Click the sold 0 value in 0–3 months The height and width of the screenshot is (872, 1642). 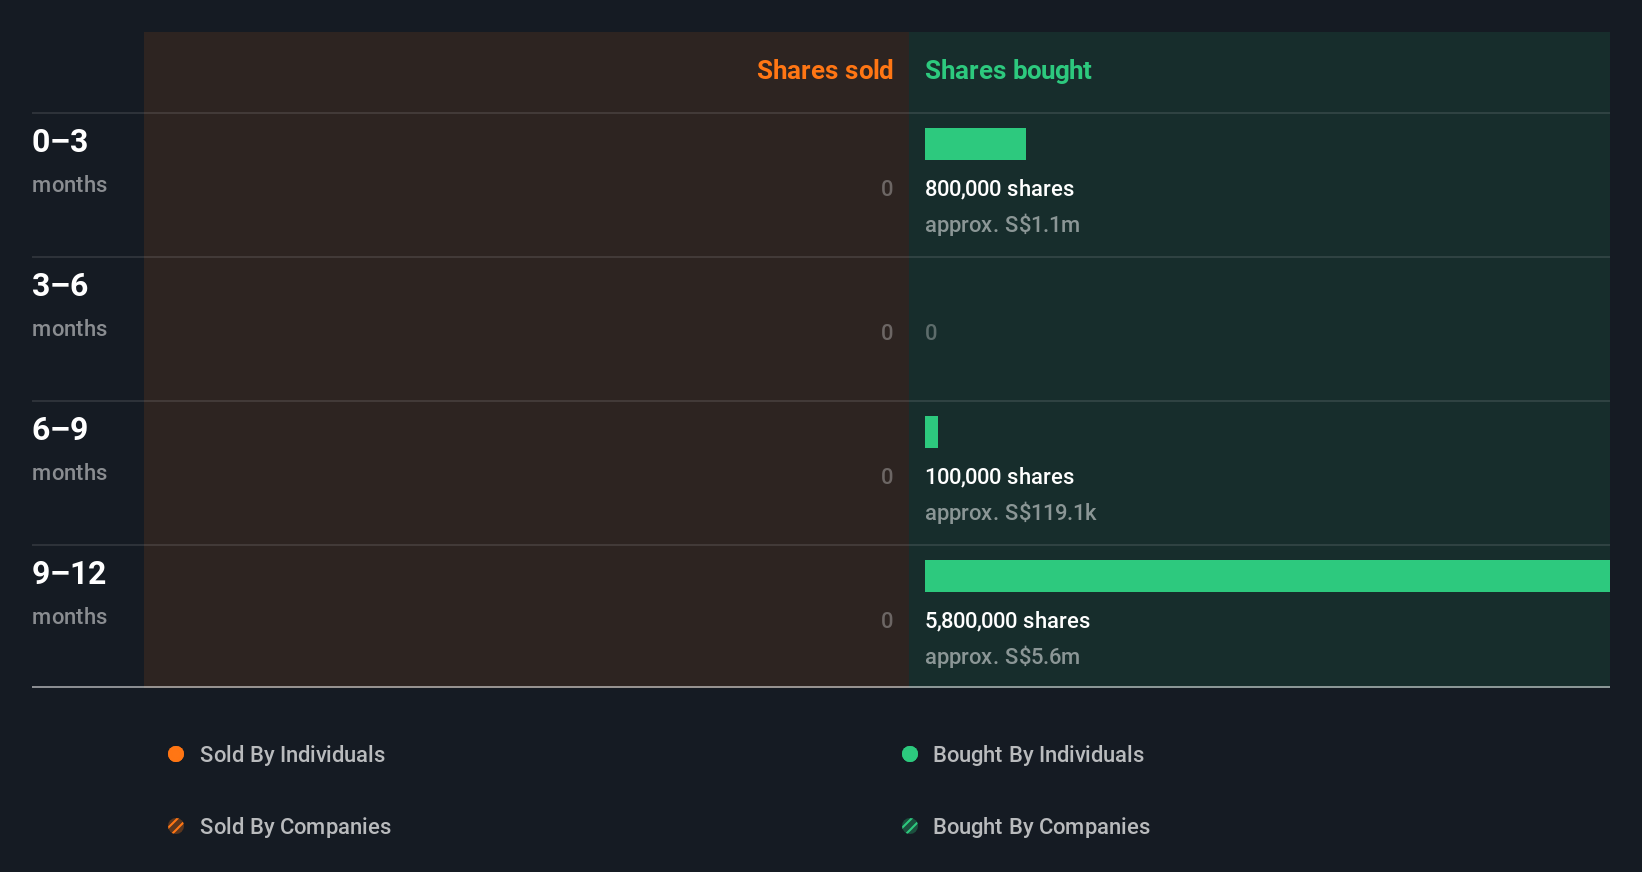(887, 188)
